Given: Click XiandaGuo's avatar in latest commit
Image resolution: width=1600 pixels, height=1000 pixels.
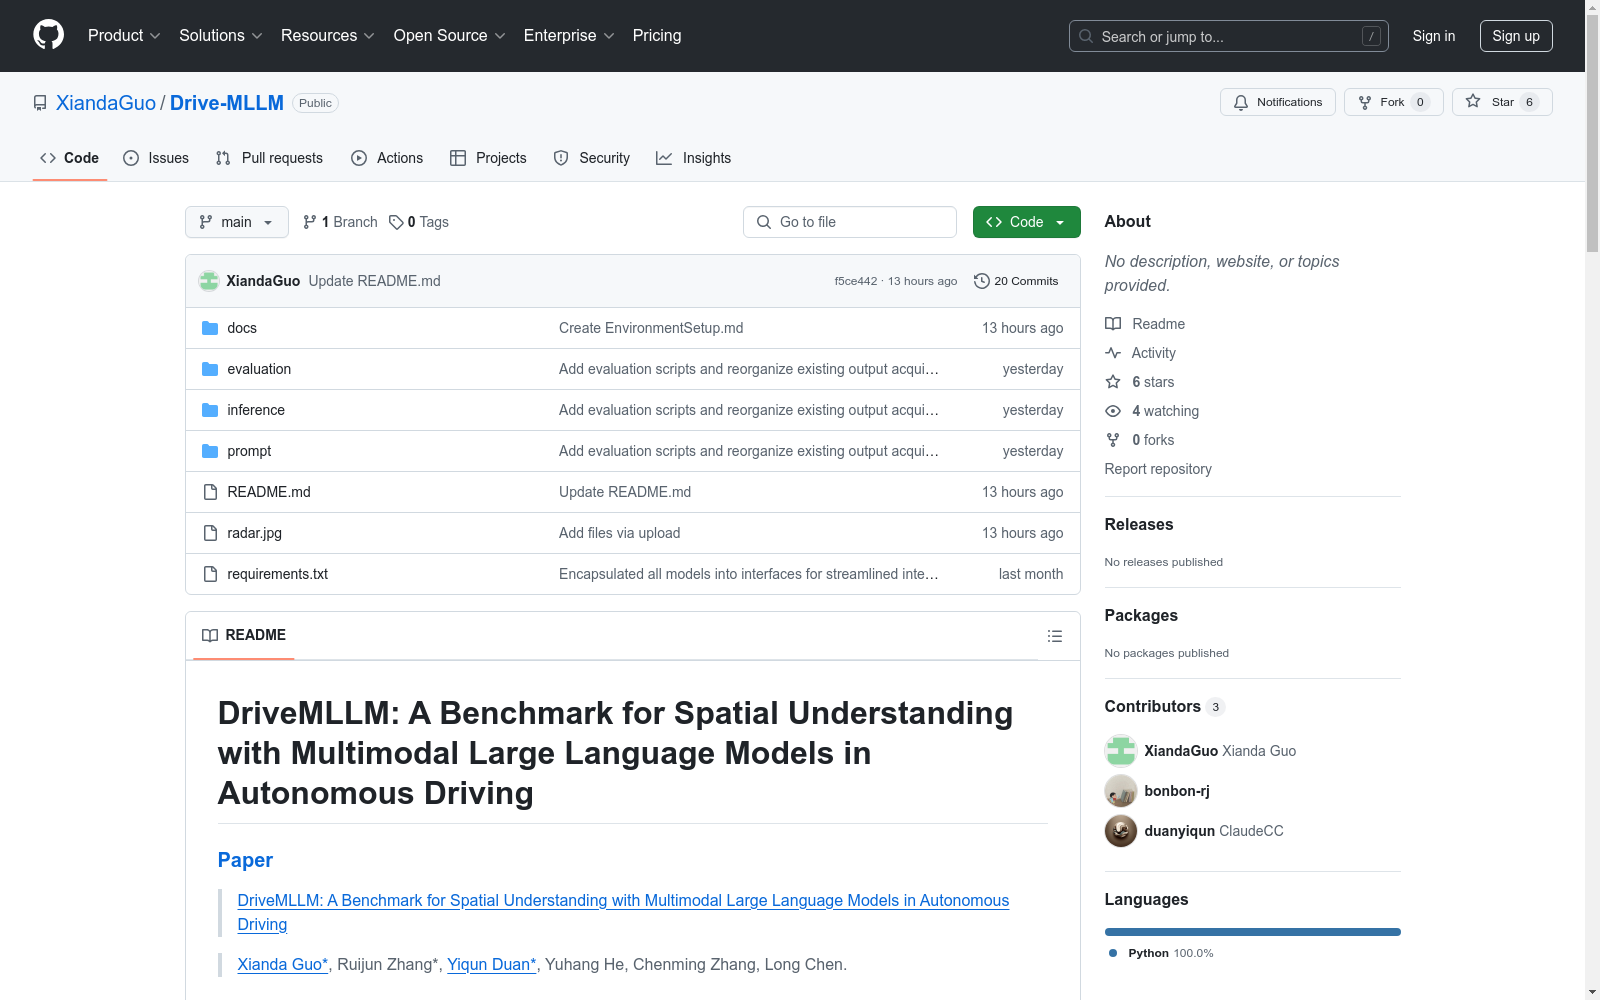Looking at the screenshot, I should tap(209, 281).
